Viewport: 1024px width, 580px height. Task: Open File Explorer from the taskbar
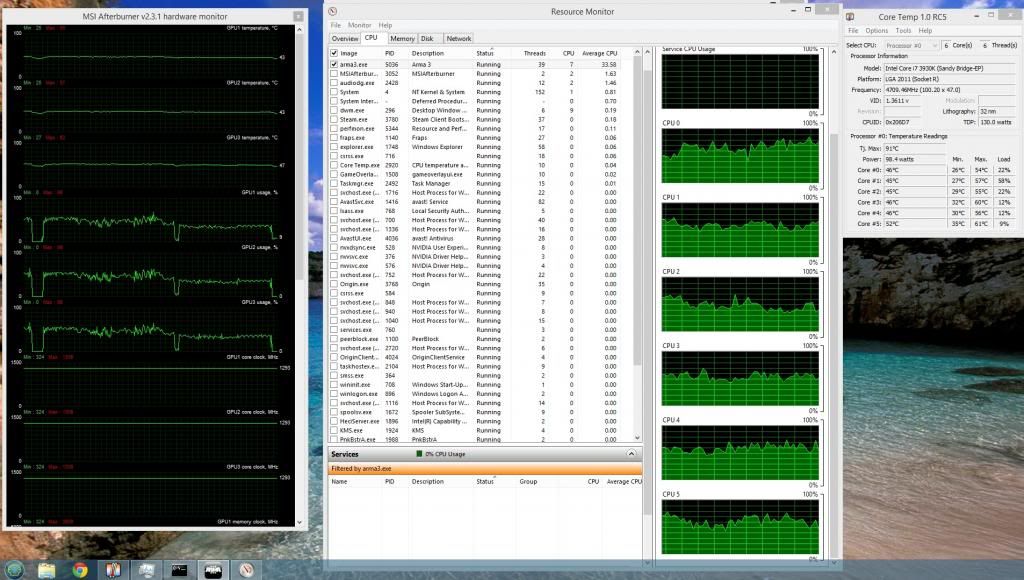click(46, 570)
